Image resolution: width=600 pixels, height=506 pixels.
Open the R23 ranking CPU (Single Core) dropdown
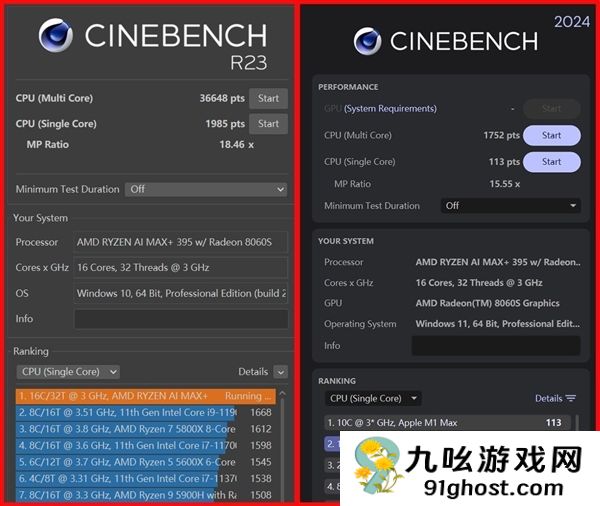68,372
